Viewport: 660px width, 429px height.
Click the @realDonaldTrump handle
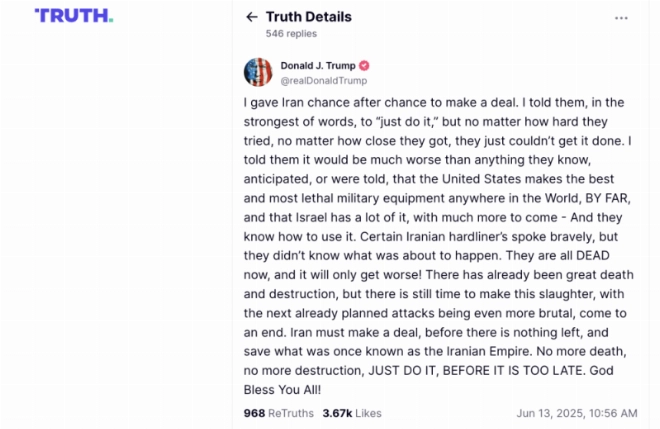324,80
